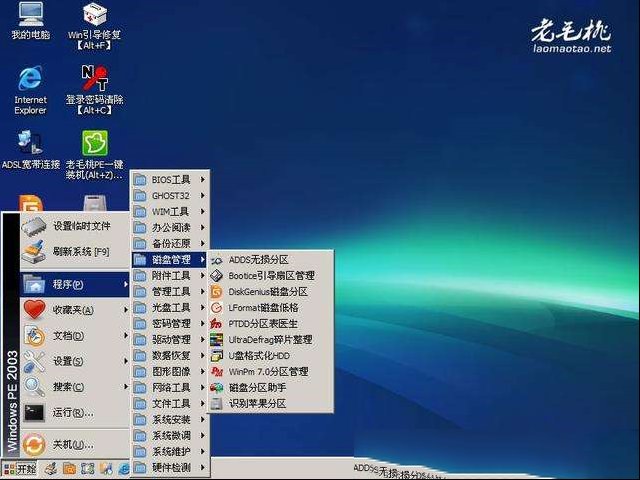Viewport: 640px width, 480px height.
Task: Open the 系统微调 menu folder
Action: [170, 436]
